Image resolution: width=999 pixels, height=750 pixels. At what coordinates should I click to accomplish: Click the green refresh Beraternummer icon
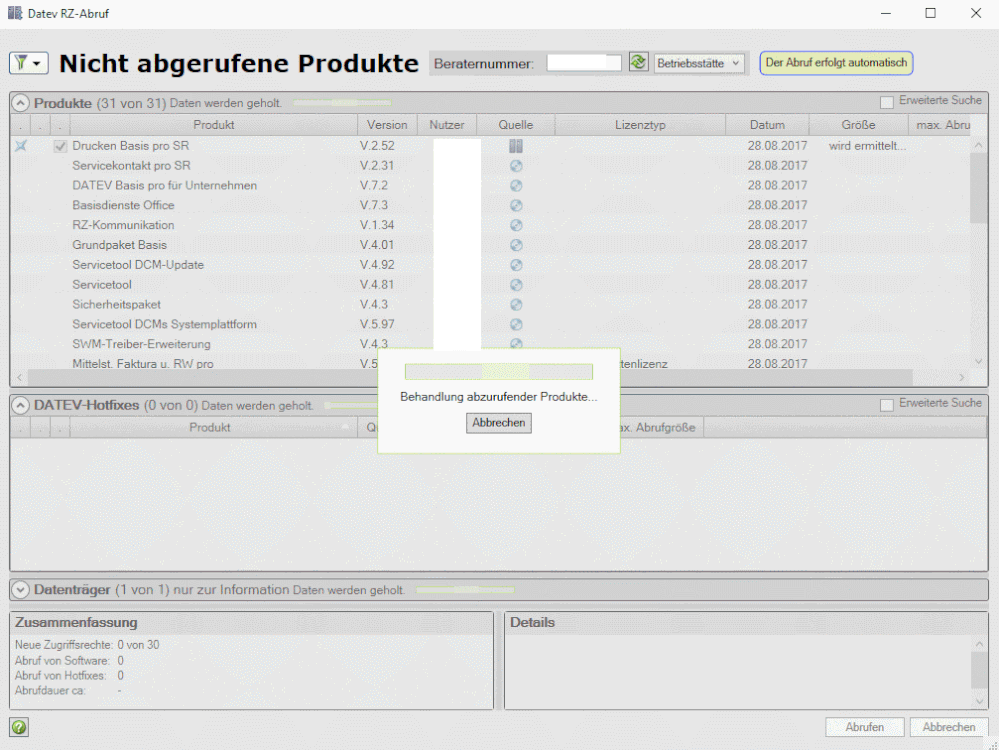pyautogui.click(x=638, y=62)
